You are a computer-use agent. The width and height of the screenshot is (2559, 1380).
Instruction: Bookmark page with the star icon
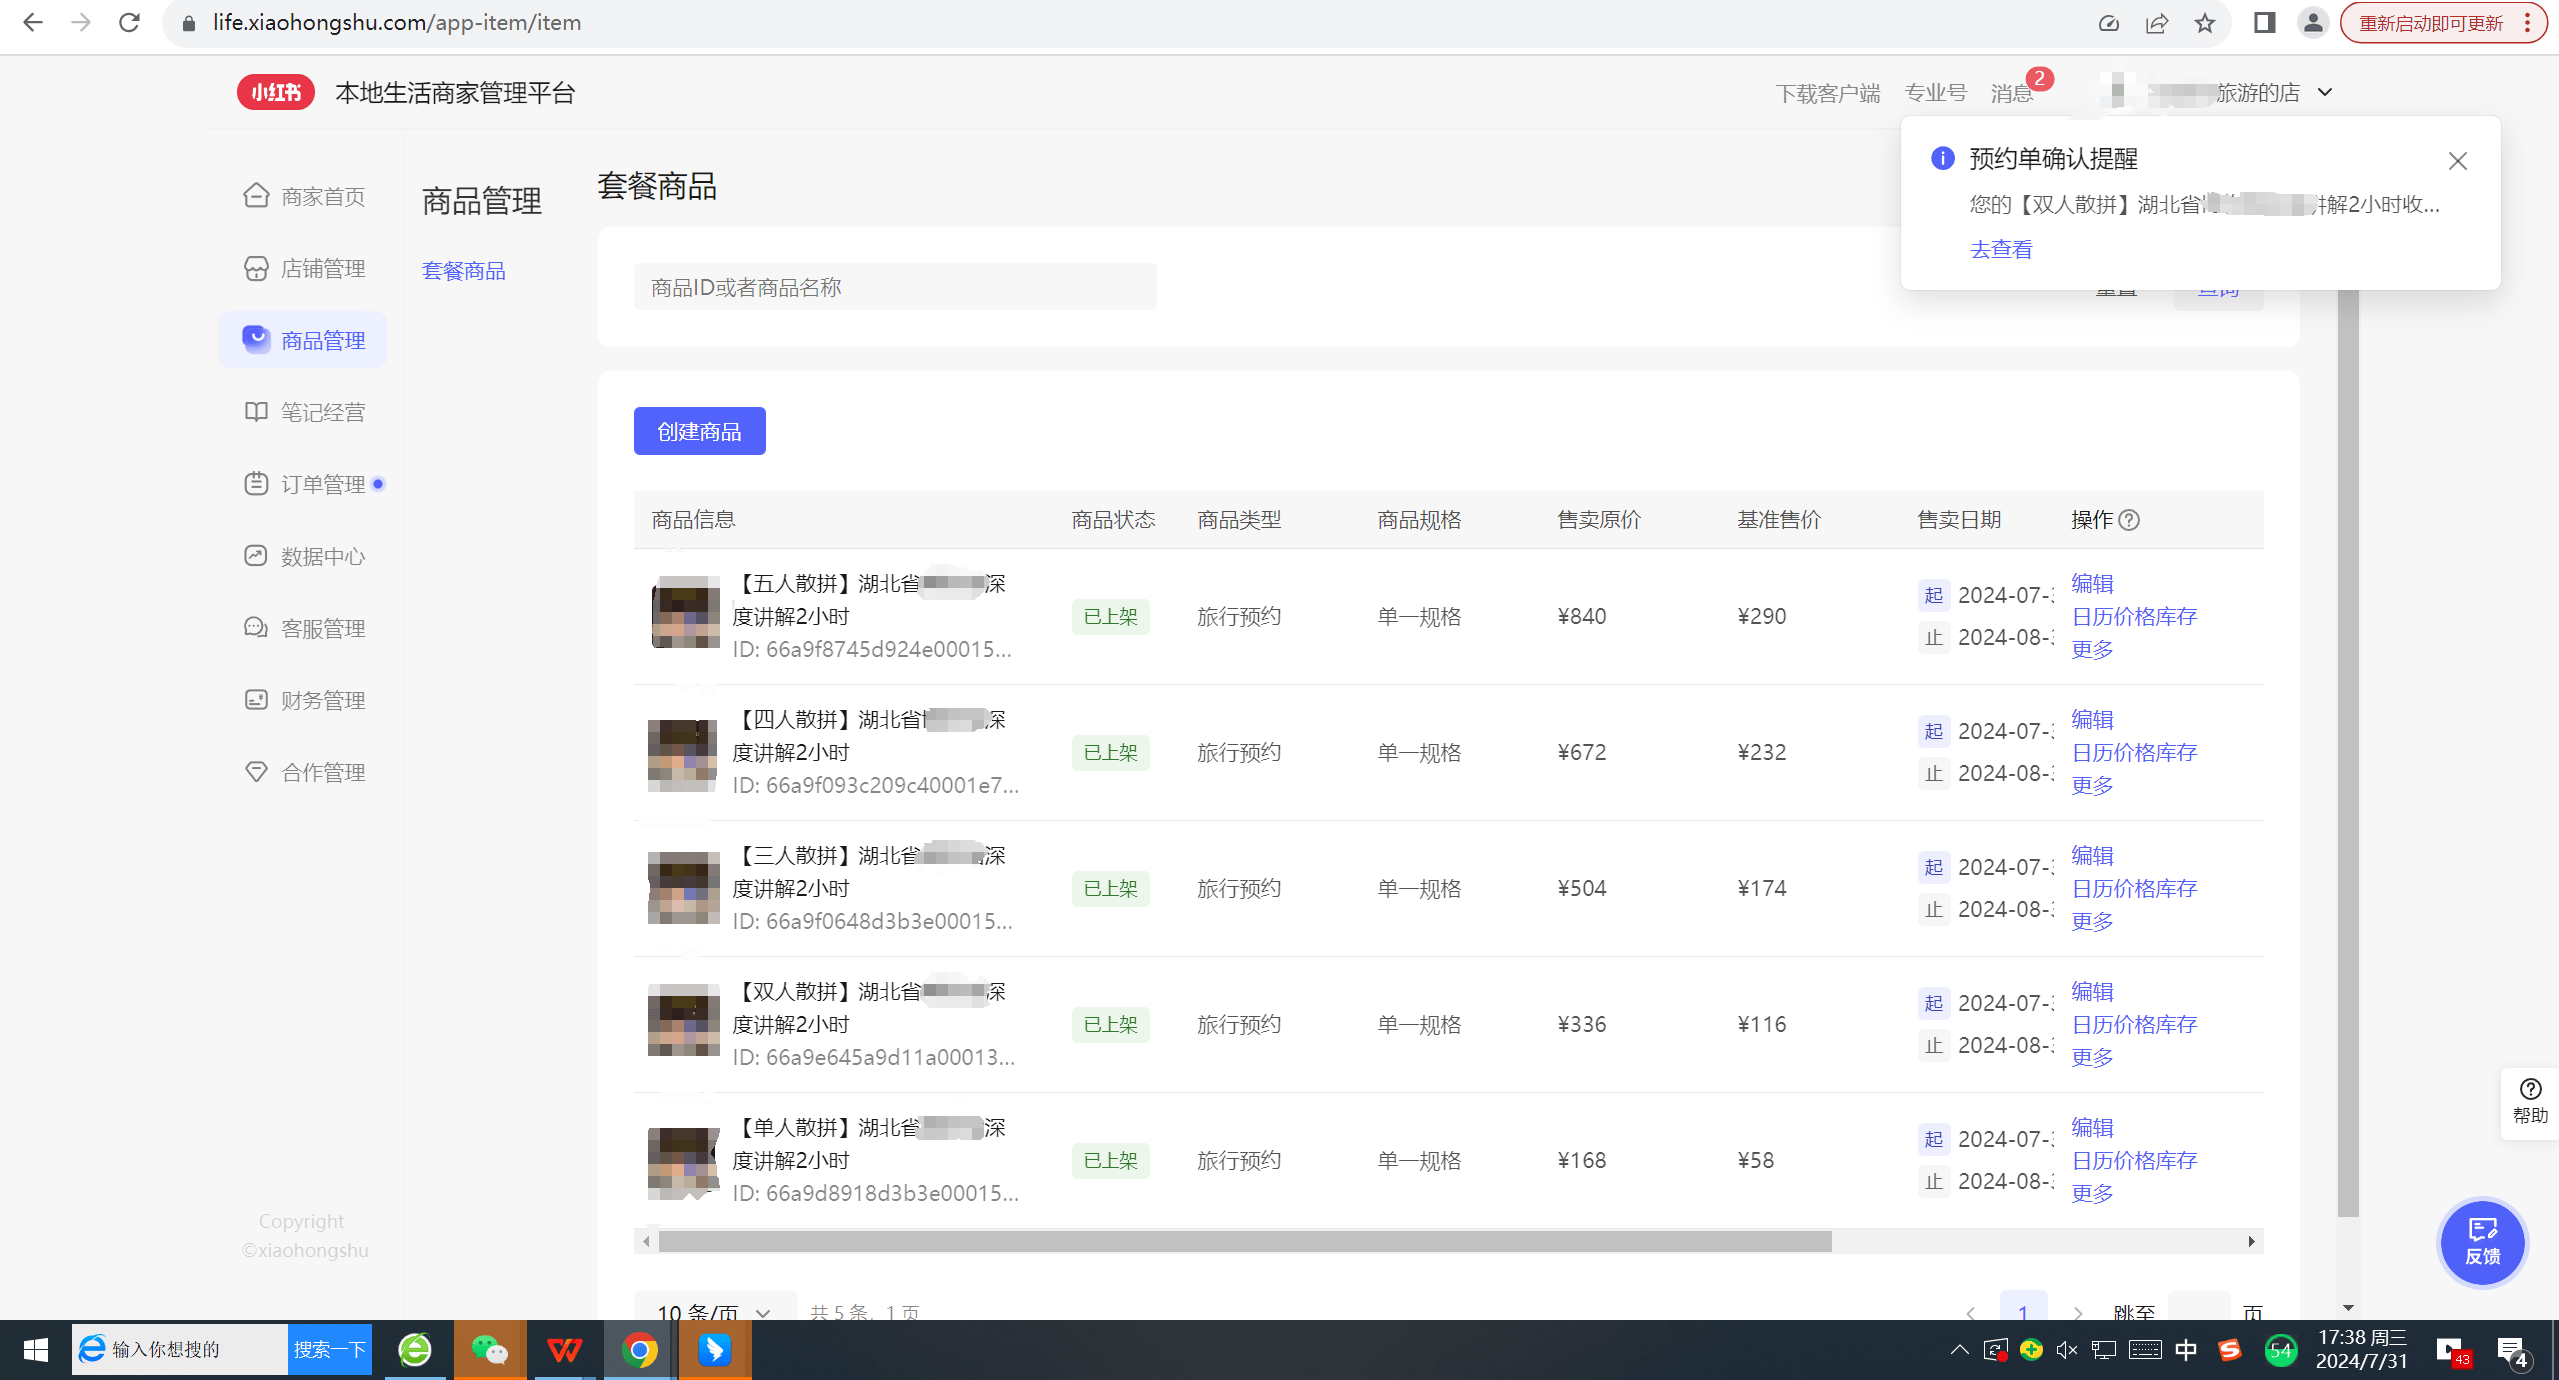(x=2205, y=23)
